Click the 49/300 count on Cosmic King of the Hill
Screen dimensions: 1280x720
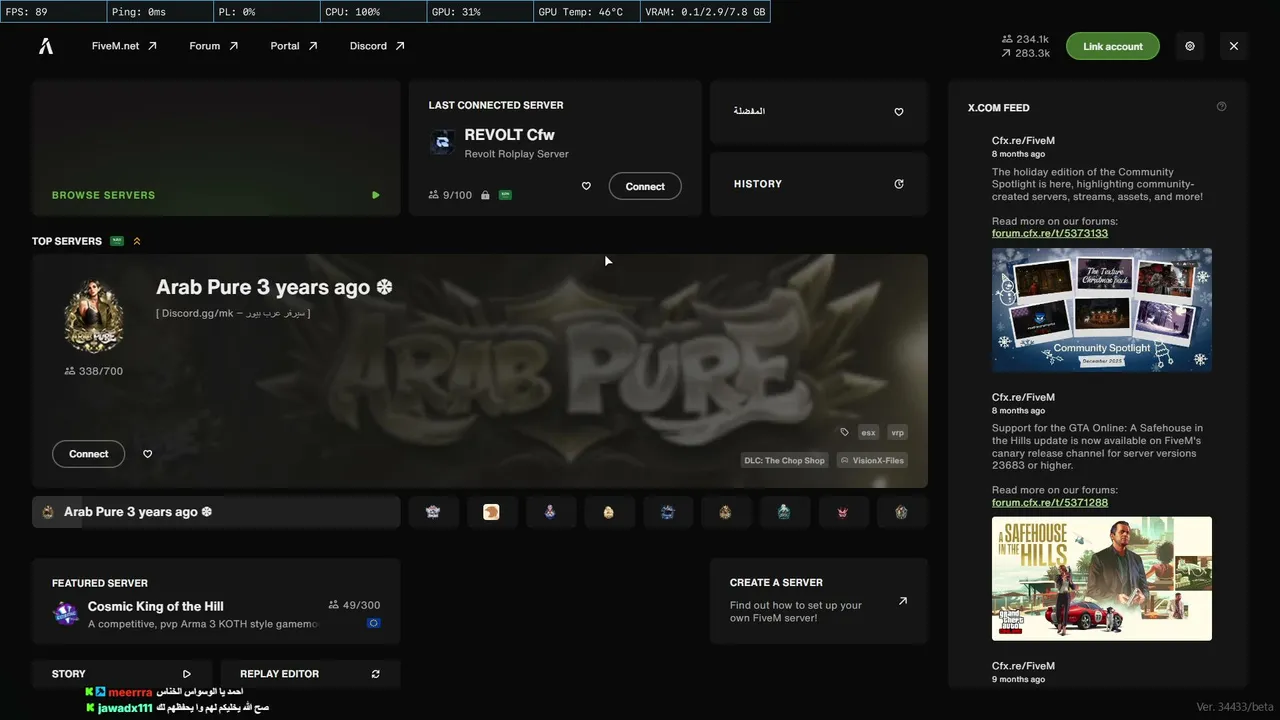[354, 605]
